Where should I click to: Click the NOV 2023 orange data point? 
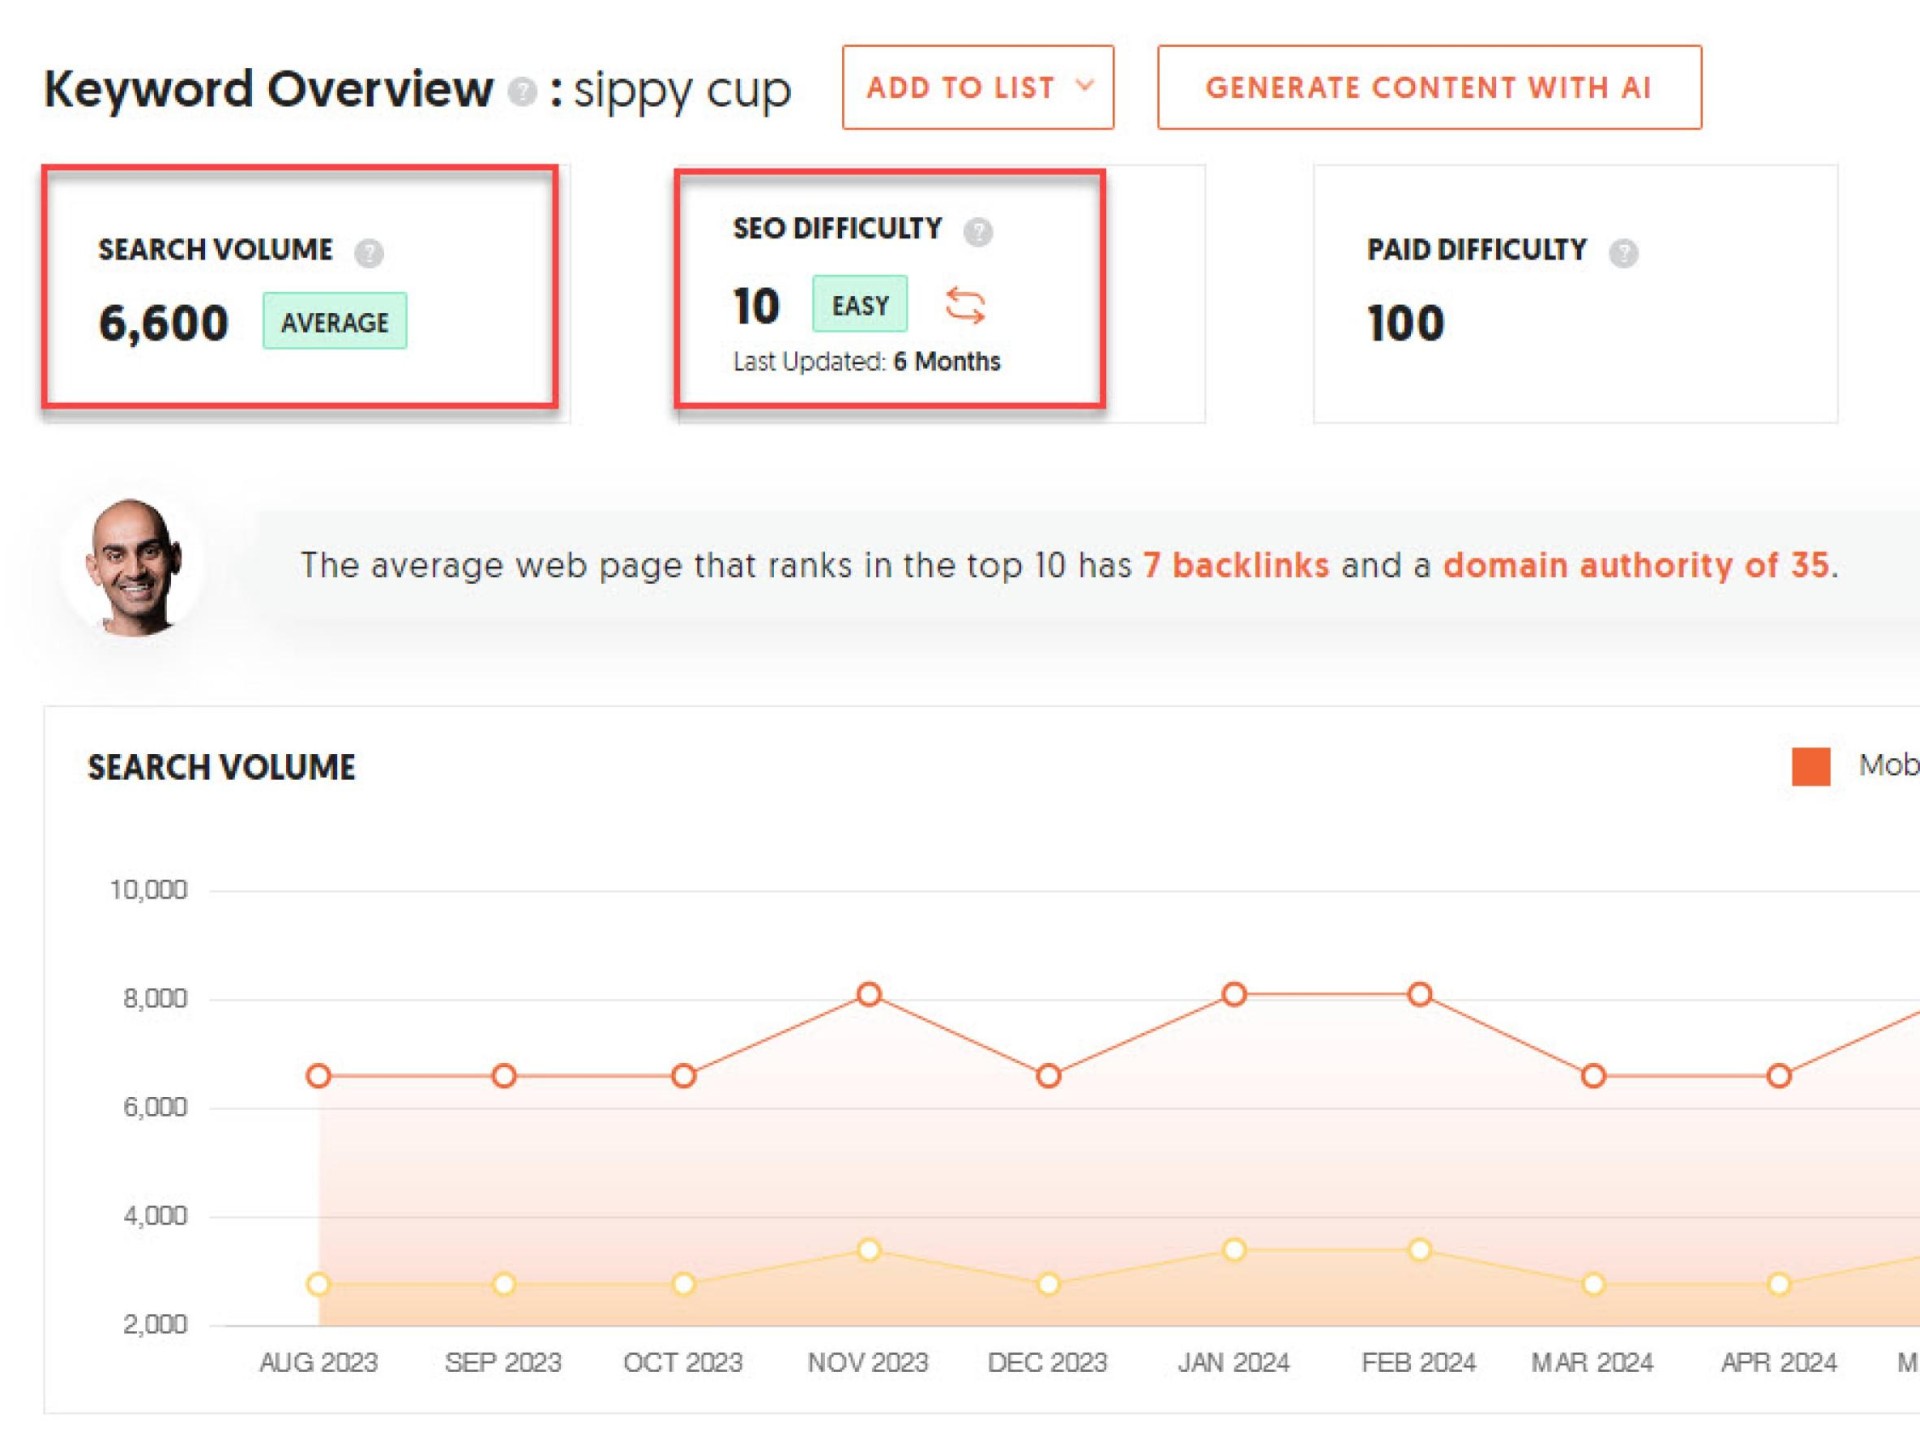point(869,994)
